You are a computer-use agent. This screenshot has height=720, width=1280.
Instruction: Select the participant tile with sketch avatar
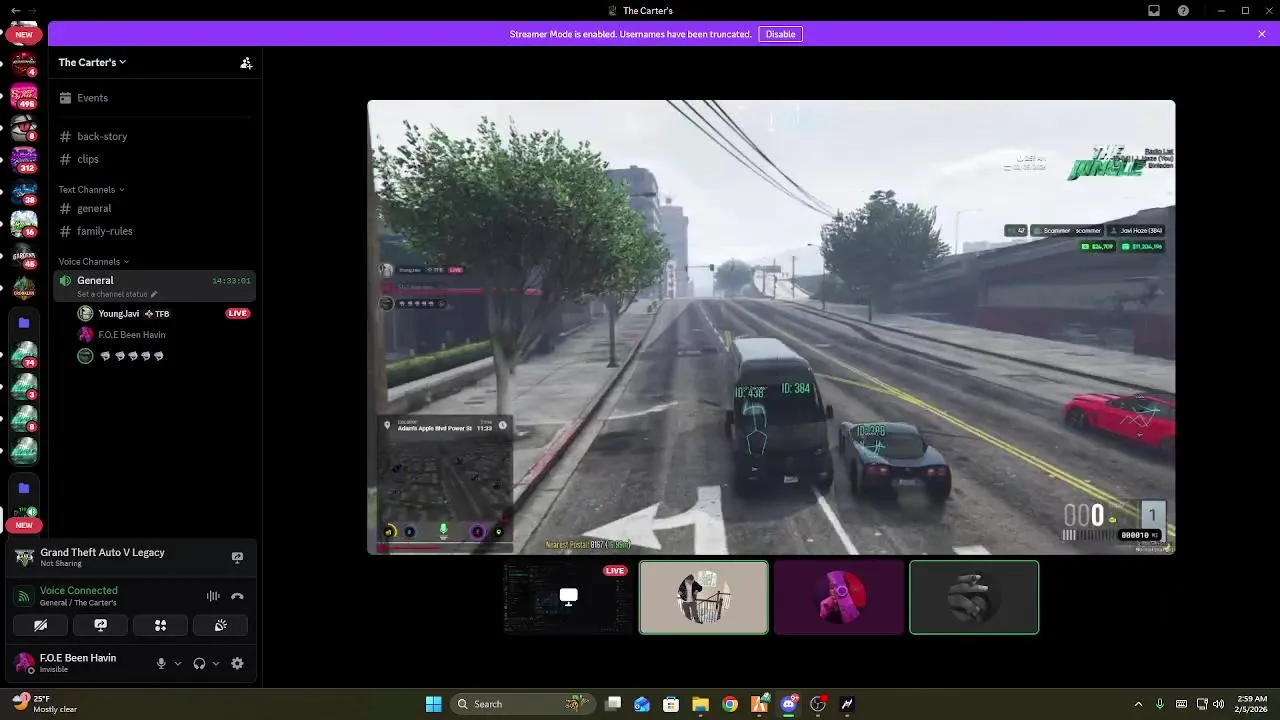(x=704, y=597)
